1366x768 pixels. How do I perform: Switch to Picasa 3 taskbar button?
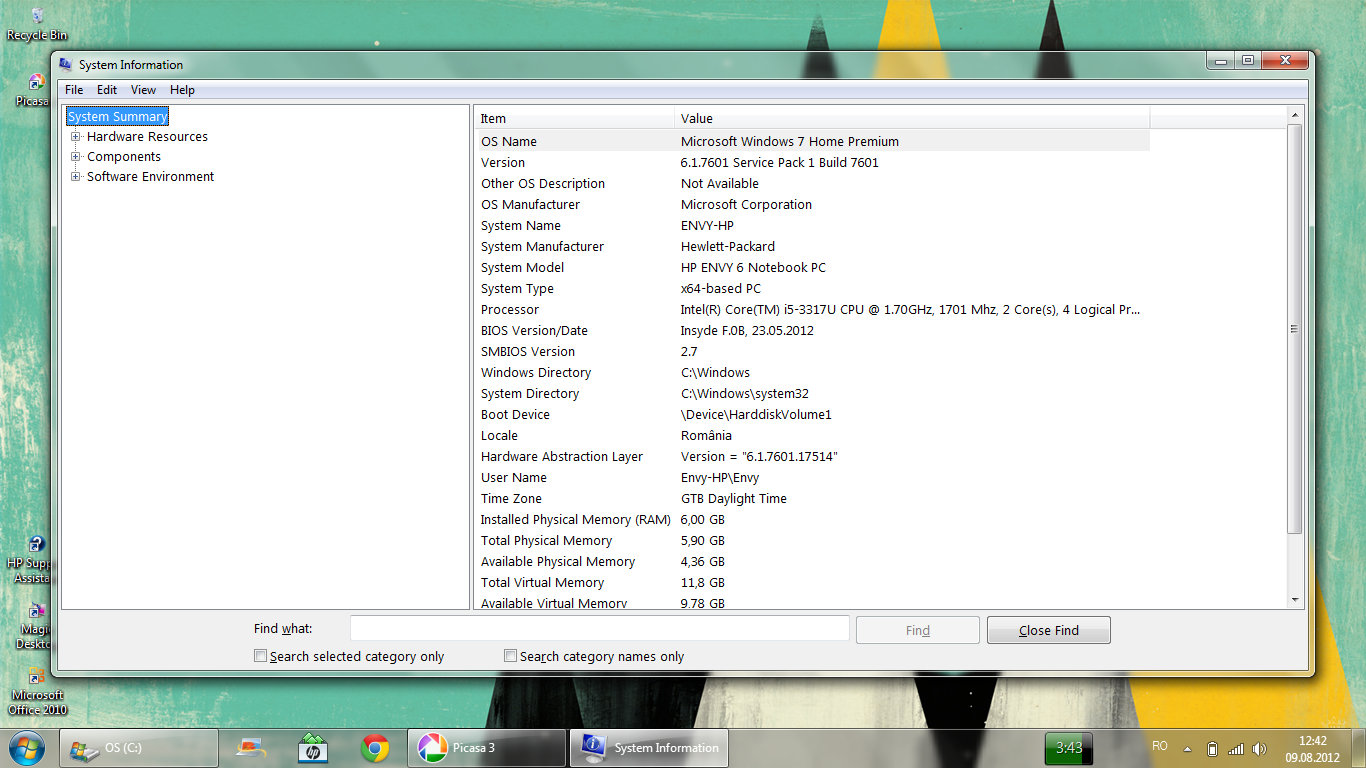click(486, 747)
